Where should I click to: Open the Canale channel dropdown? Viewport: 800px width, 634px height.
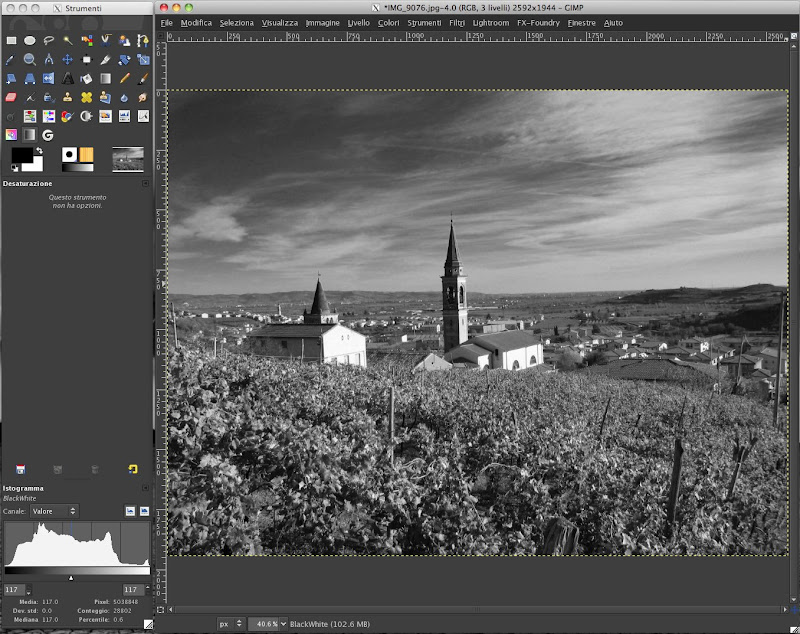56,511
